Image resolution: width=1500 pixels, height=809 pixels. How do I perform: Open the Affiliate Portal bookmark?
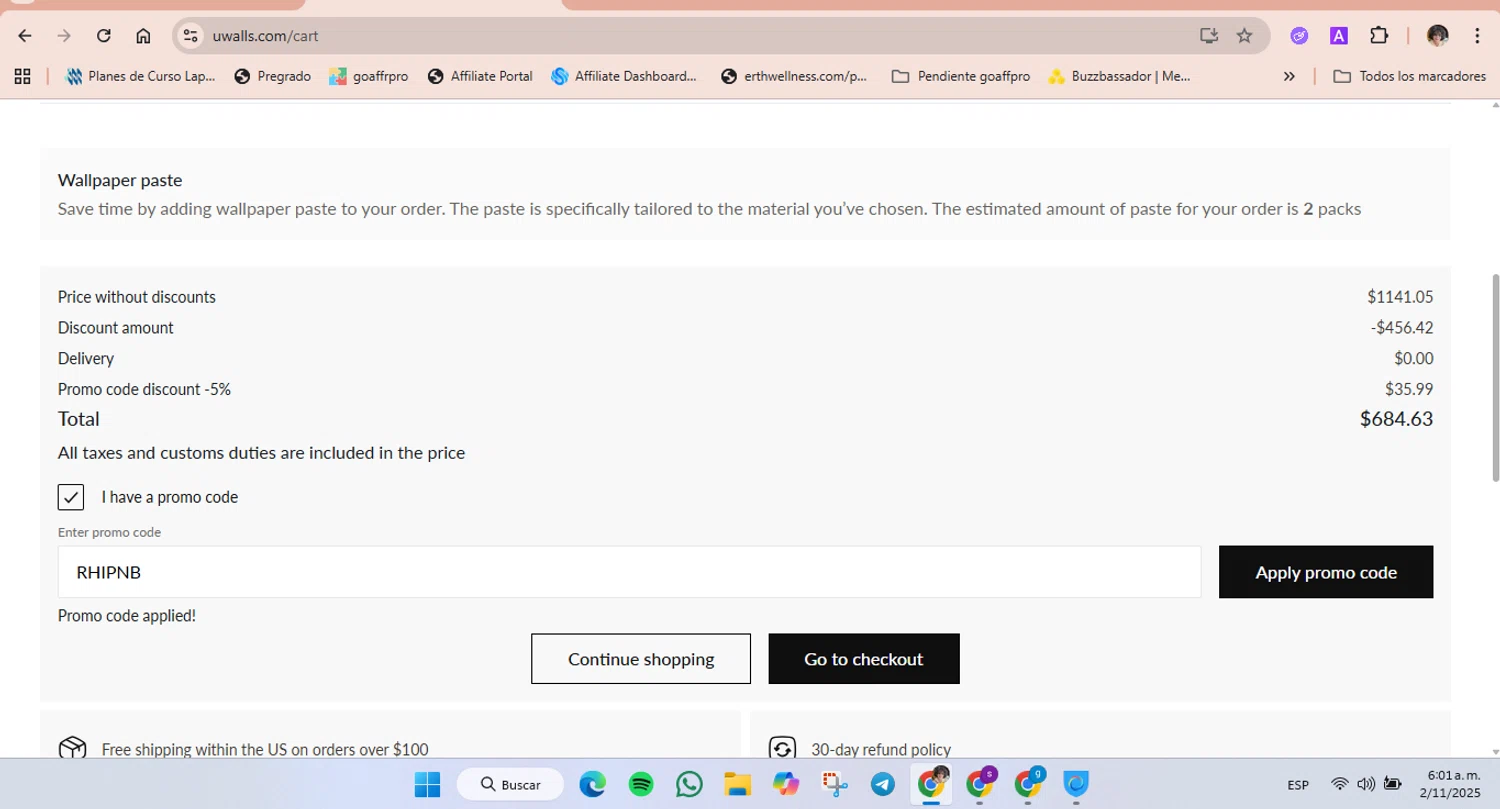tap(480, 76)
